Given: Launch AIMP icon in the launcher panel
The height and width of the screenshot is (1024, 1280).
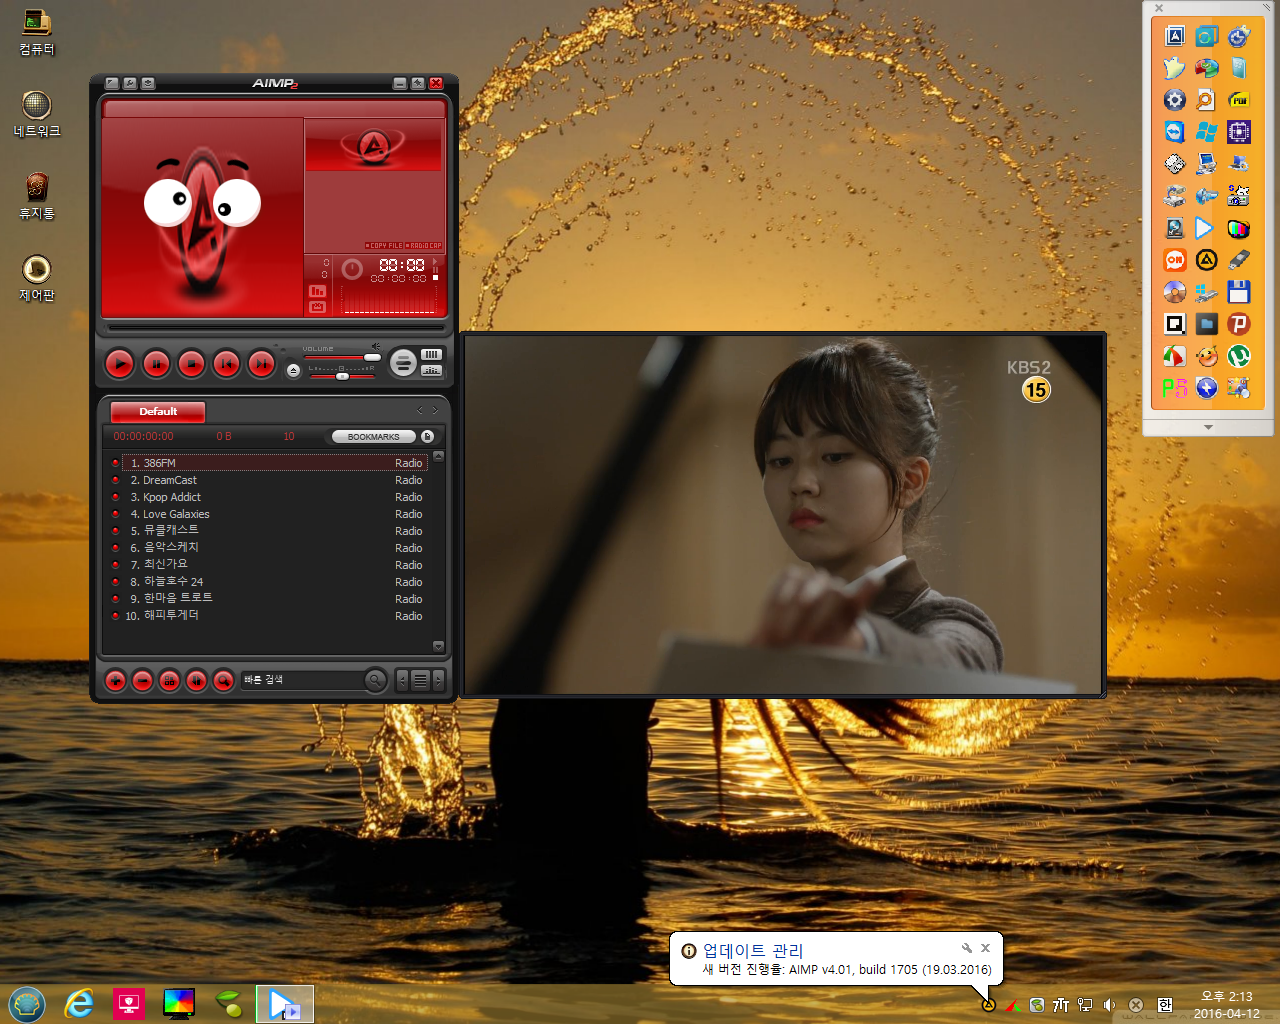Looking at the screenshot, I should (x=1207, y=260).
